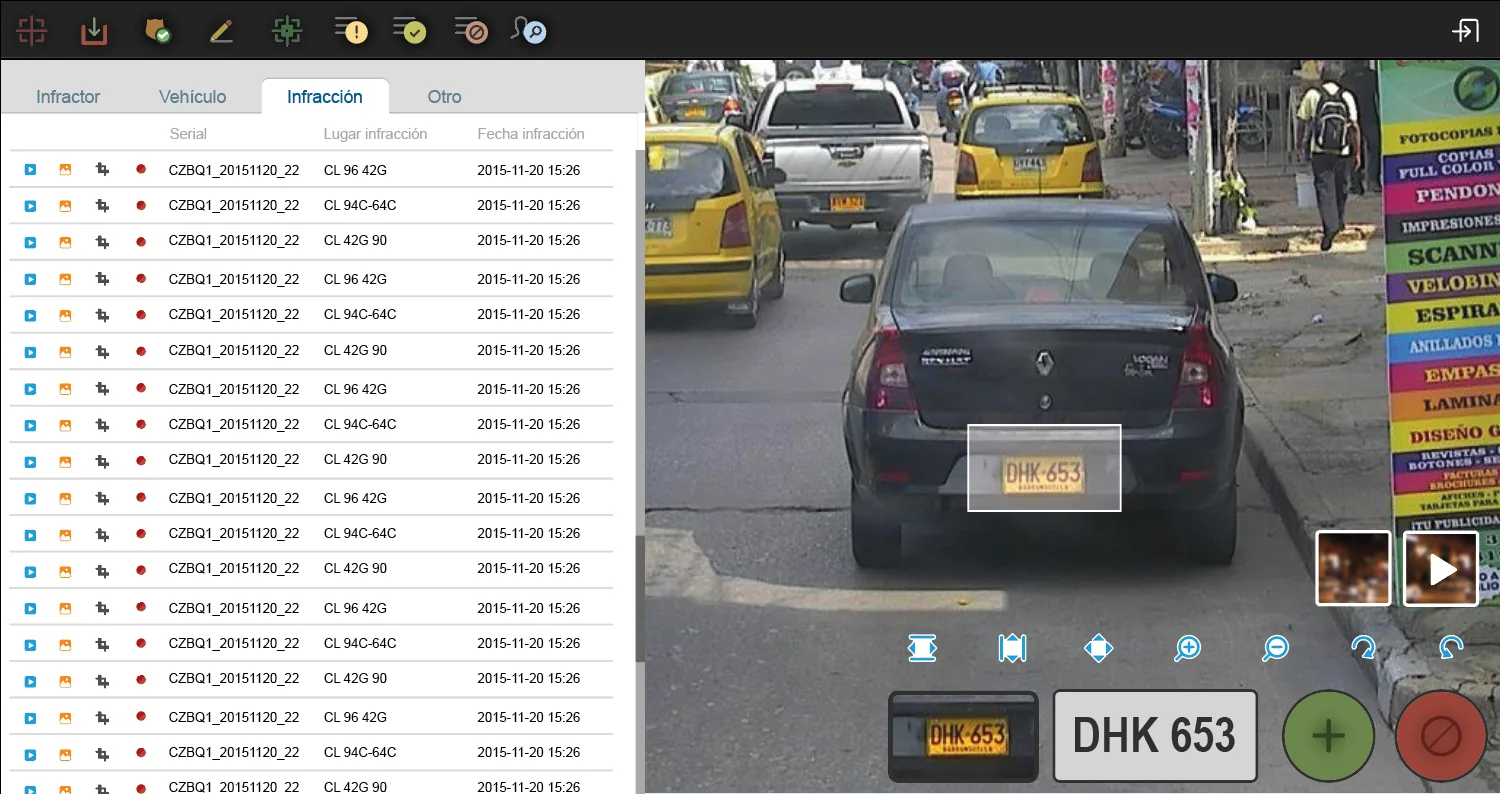Click the red status dot in the first list row
Screen dimensions: 1500x794
click(141, 169)
